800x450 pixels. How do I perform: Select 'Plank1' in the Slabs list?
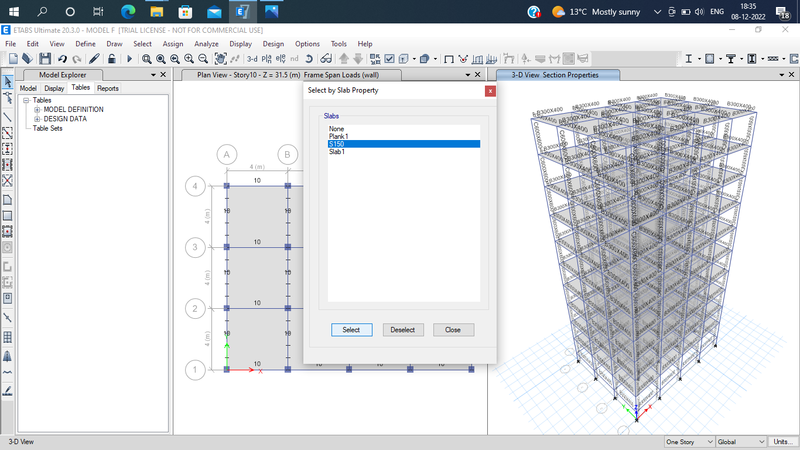[x=404, y=136]
